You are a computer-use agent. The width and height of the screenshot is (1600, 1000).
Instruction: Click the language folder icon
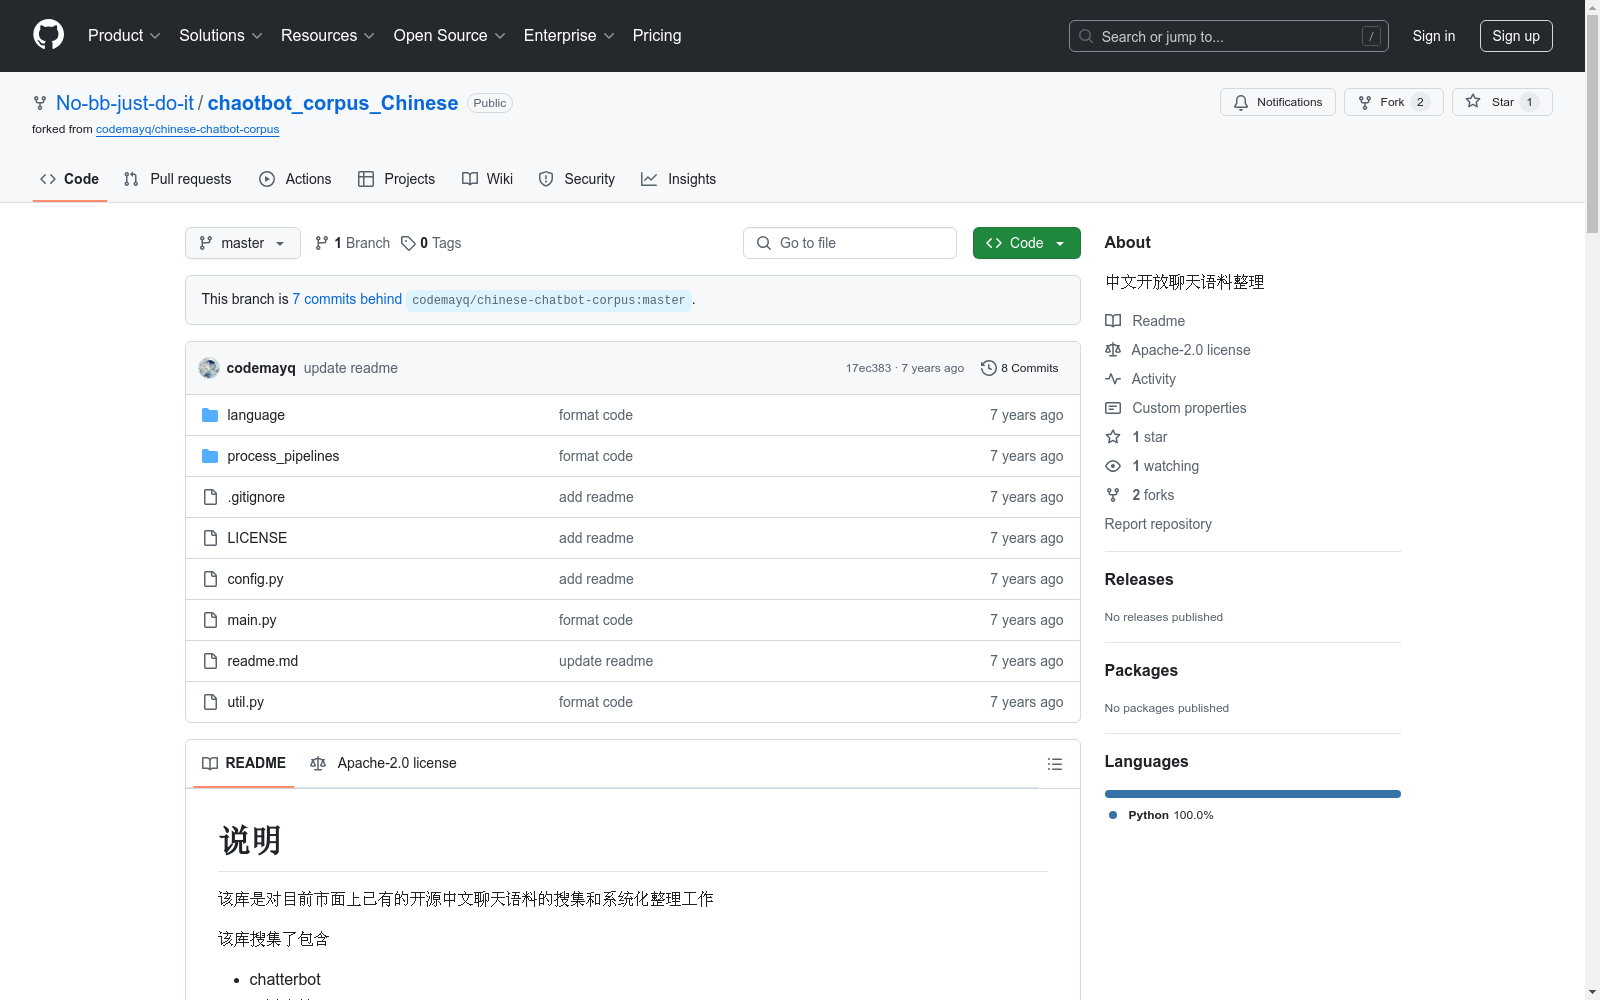210,415
